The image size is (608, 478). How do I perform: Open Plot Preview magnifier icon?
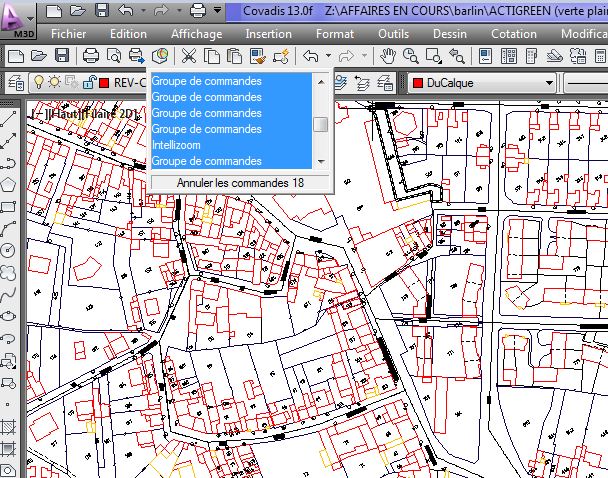114,56
